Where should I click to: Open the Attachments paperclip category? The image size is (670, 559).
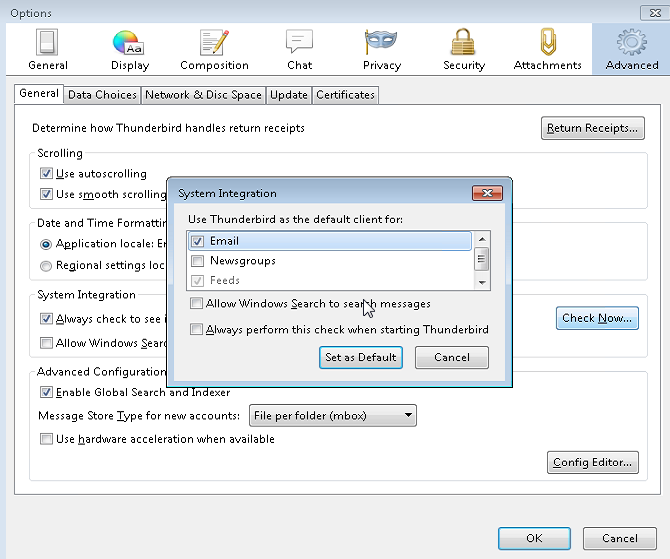point(547,50)
